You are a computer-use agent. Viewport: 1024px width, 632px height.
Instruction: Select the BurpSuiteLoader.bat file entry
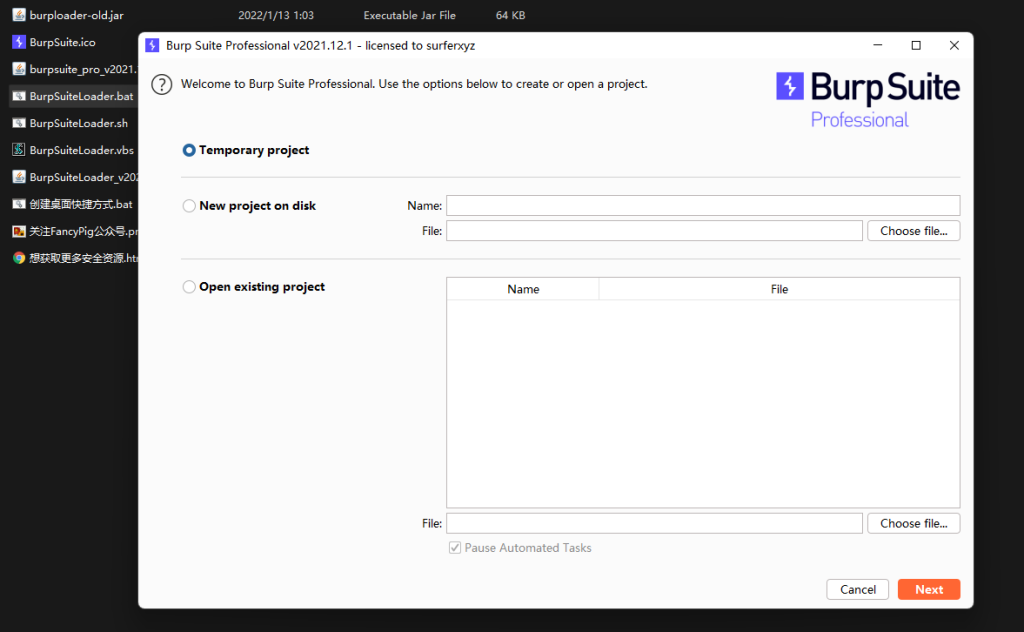(x=80, y=96)
